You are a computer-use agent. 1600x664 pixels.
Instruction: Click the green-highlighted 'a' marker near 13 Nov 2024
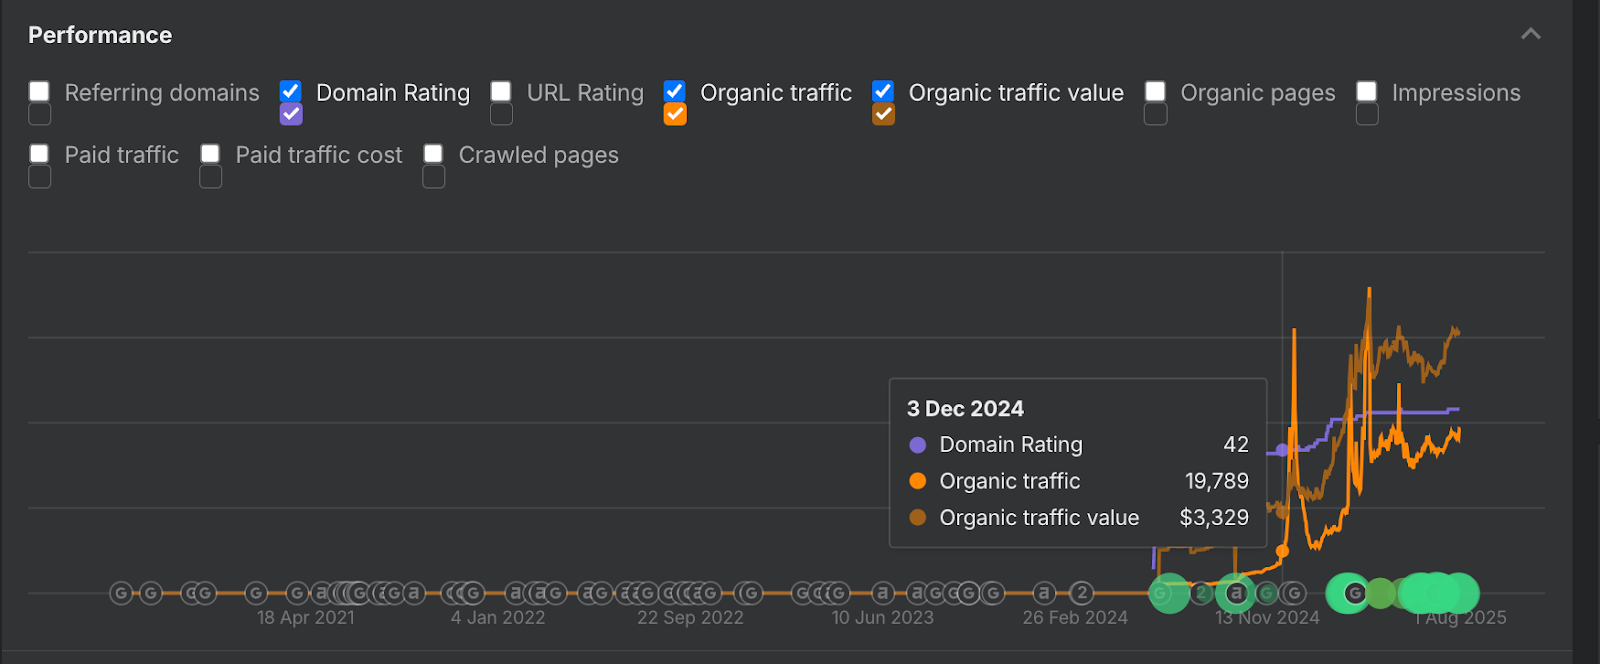(1236, 594)
